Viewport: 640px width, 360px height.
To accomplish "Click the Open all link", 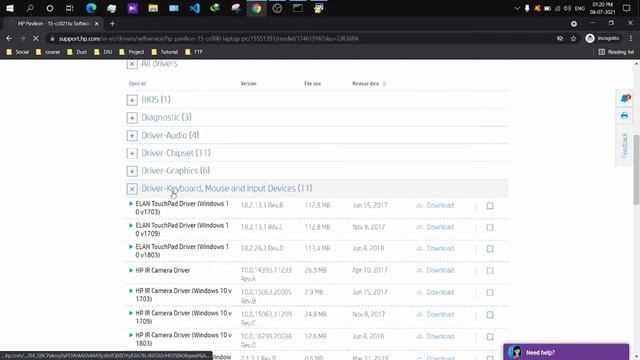I will pyautogui.click(x=137, y=84).
